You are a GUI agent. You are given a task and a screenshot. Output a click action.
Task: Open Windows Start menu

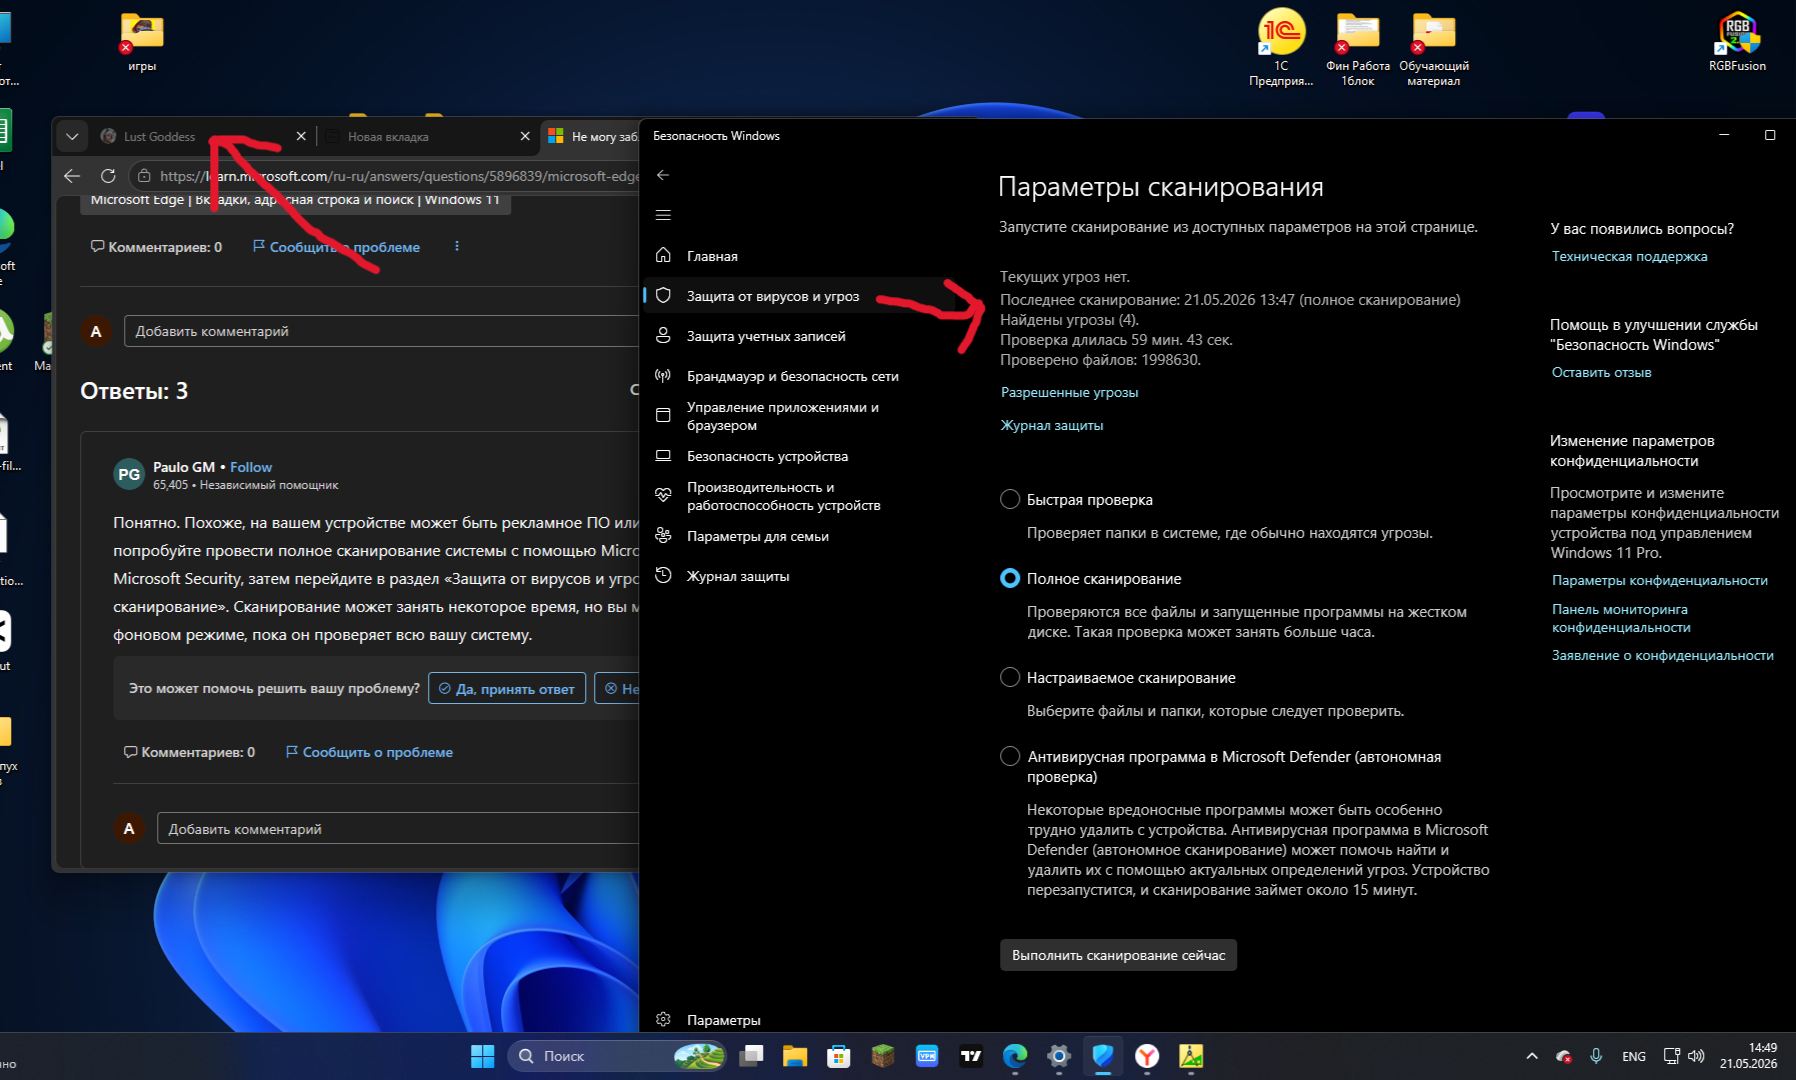tap(483, 1056)
